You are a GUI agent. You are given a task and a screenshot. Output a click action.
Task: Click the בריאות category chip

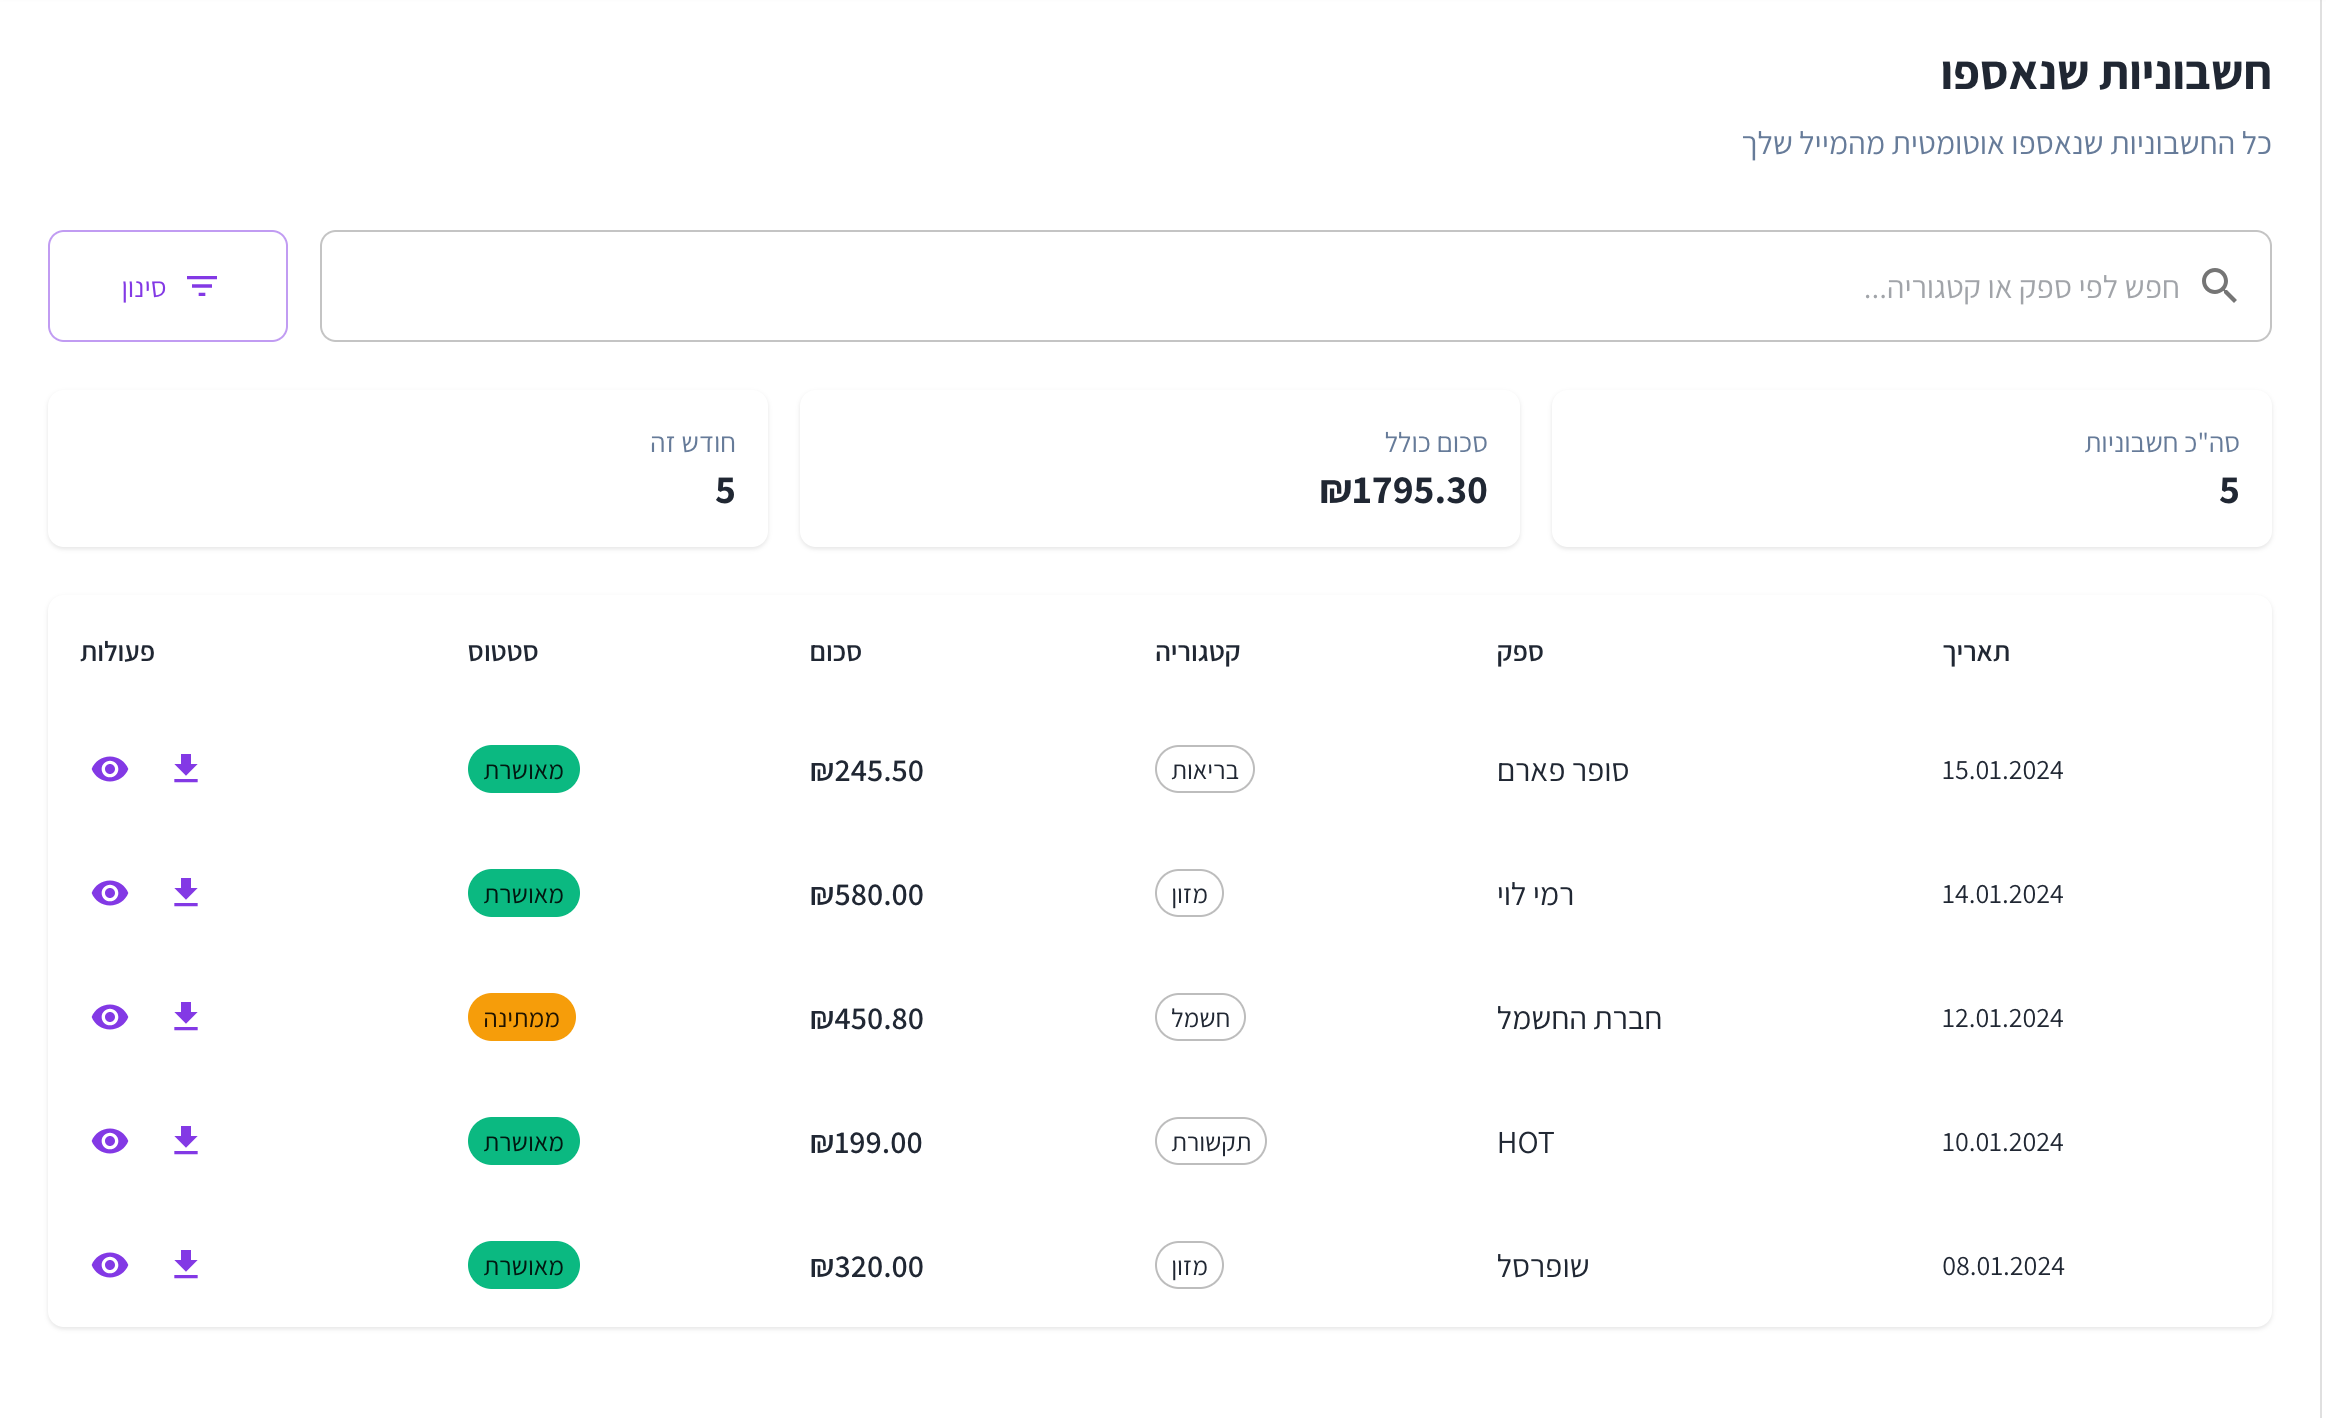1204,769
